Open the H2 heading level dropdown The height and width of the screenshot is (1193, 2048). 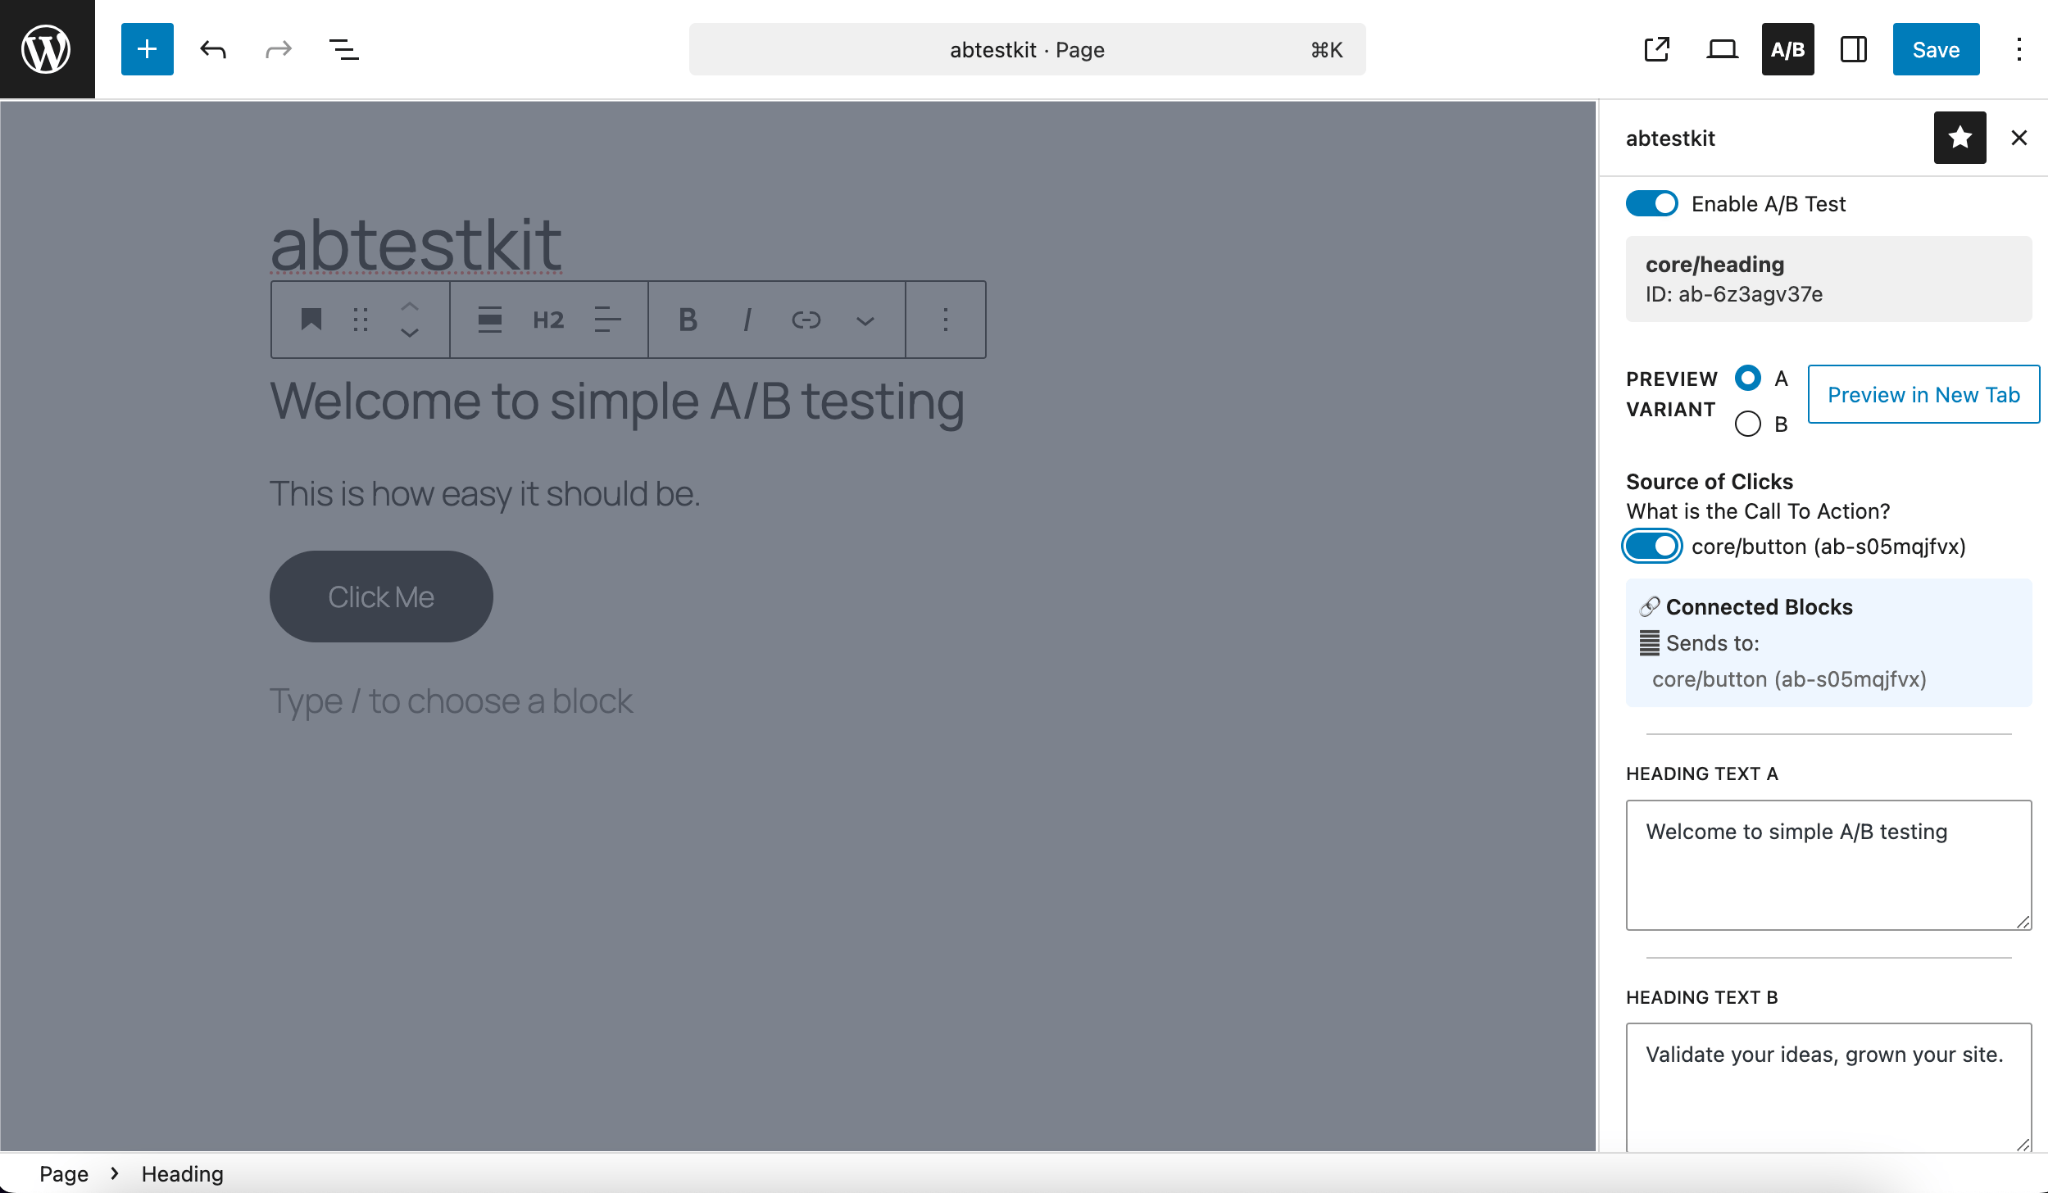547,319
